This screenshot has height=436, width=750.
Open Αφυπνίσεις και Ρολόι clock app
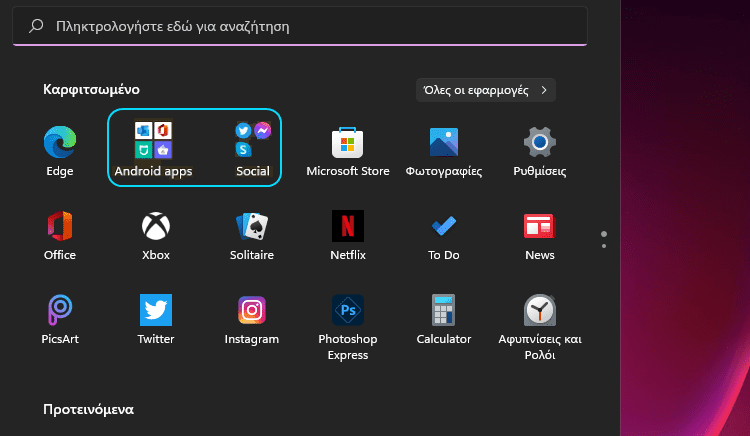(540, 310)
